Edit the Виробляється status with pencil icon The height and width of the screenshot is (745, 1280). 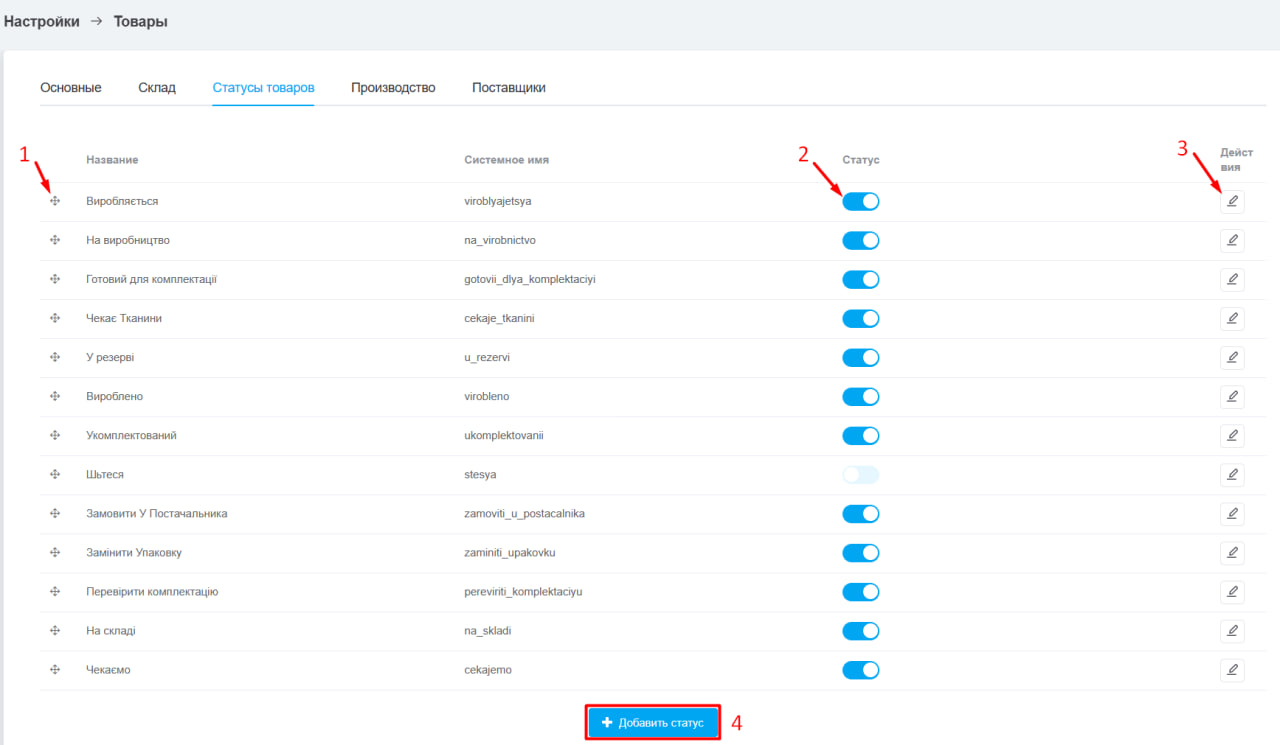point(1232,201)
